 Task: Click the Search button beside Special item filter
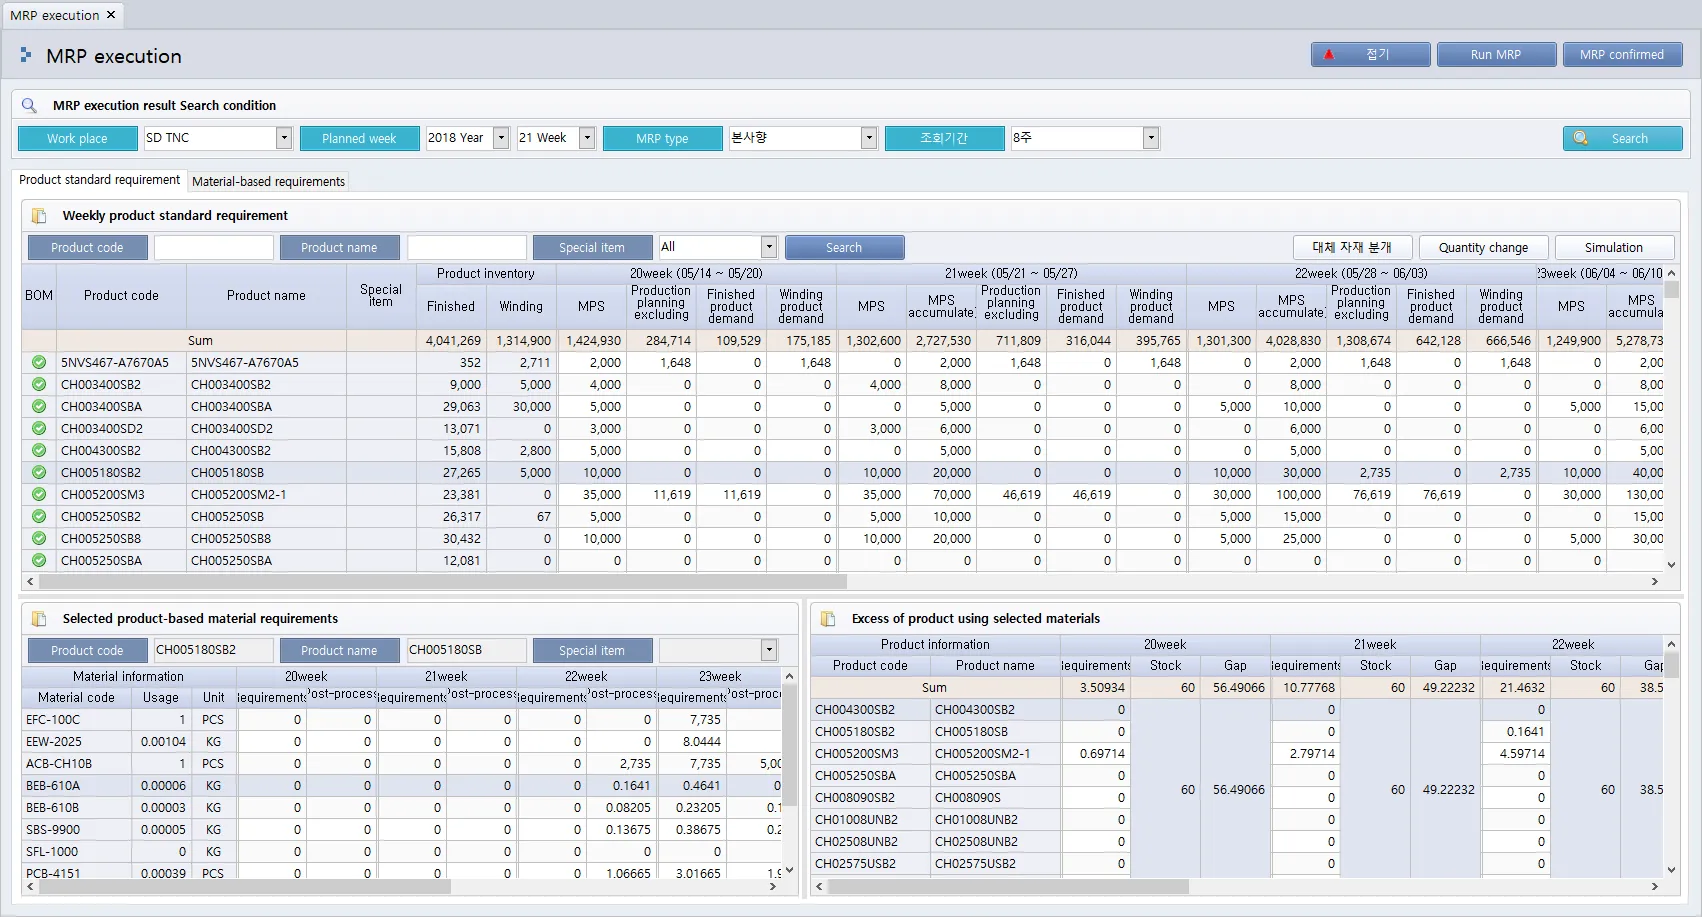(x=844, y=247)
